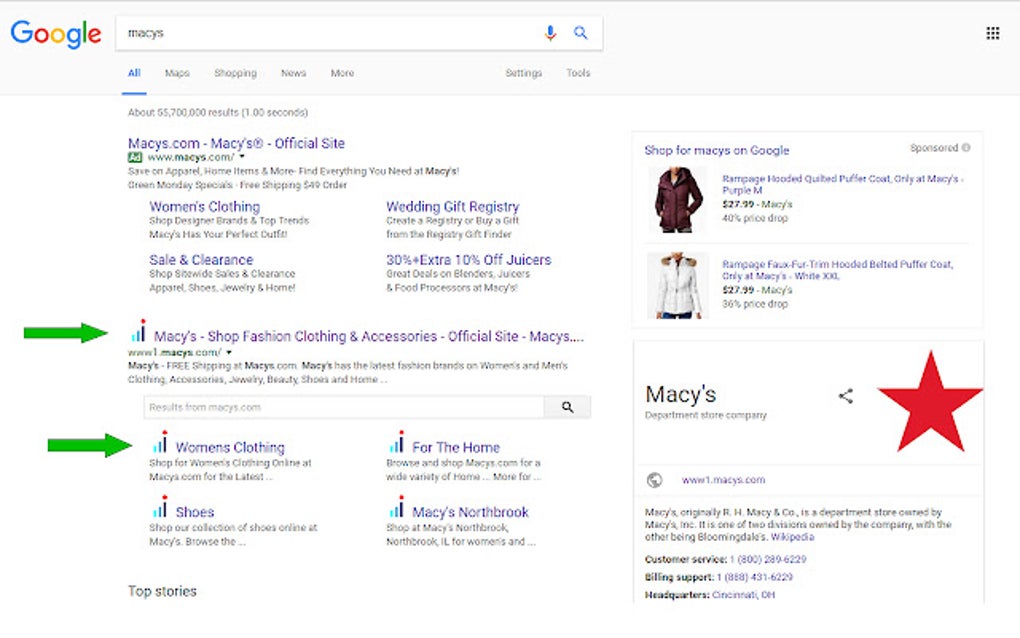Viewport: 1020px width, 638px height.
Task: Click the blue search magnifier icon
Action: (580, 33)
